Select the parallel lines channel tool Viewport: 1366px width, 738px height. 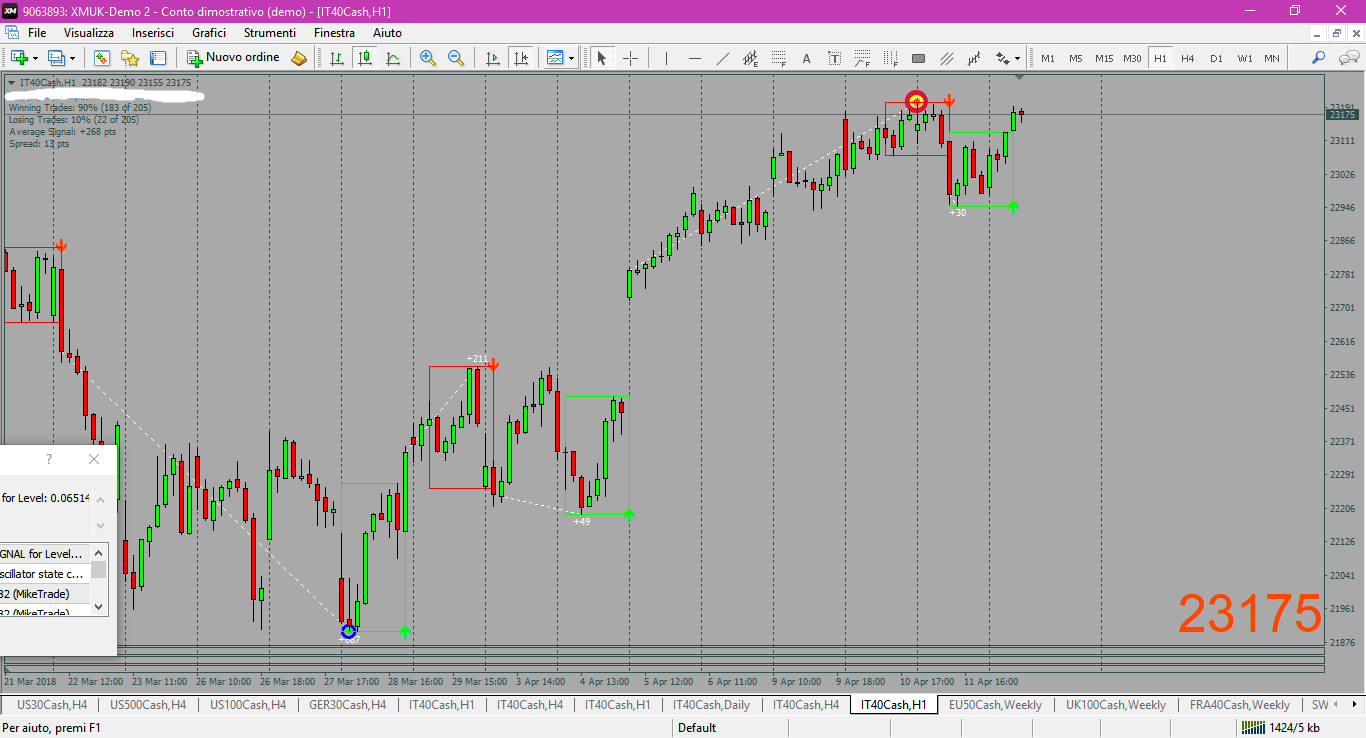point(947,58)
